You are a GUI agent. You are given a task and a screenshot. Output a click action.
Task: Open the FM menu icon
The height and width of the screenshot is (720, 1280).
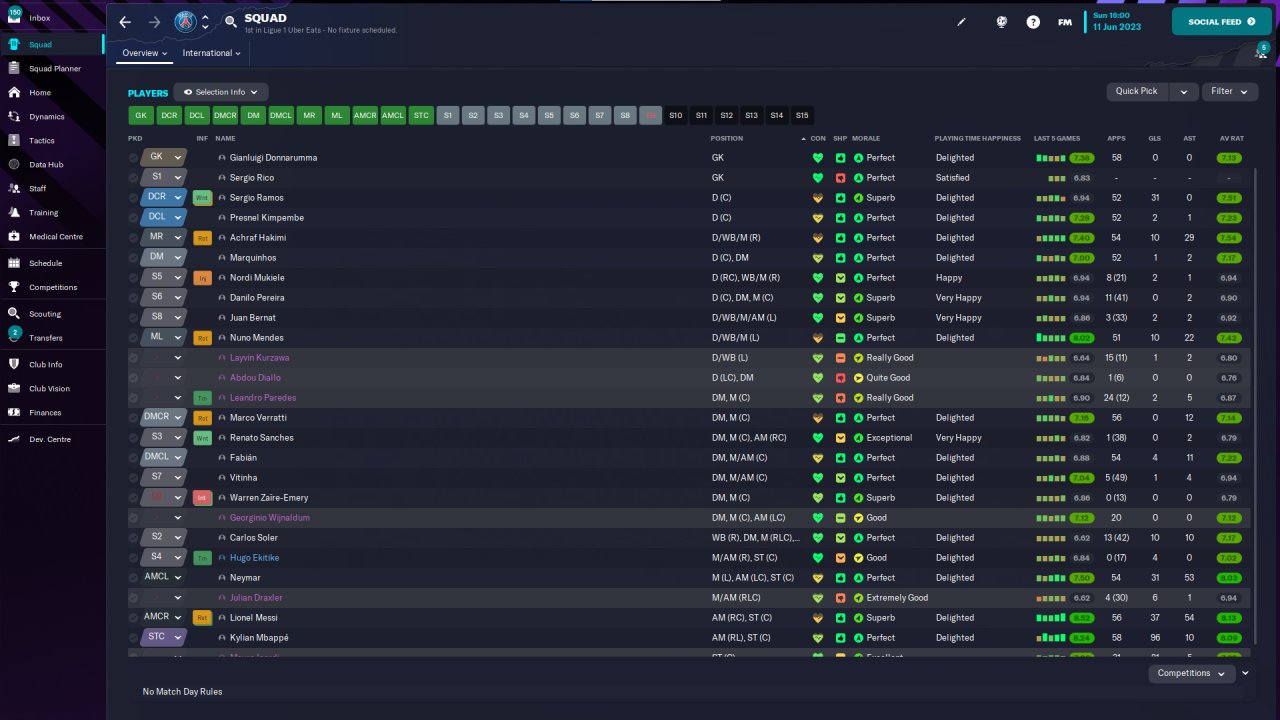[1065, 22]
